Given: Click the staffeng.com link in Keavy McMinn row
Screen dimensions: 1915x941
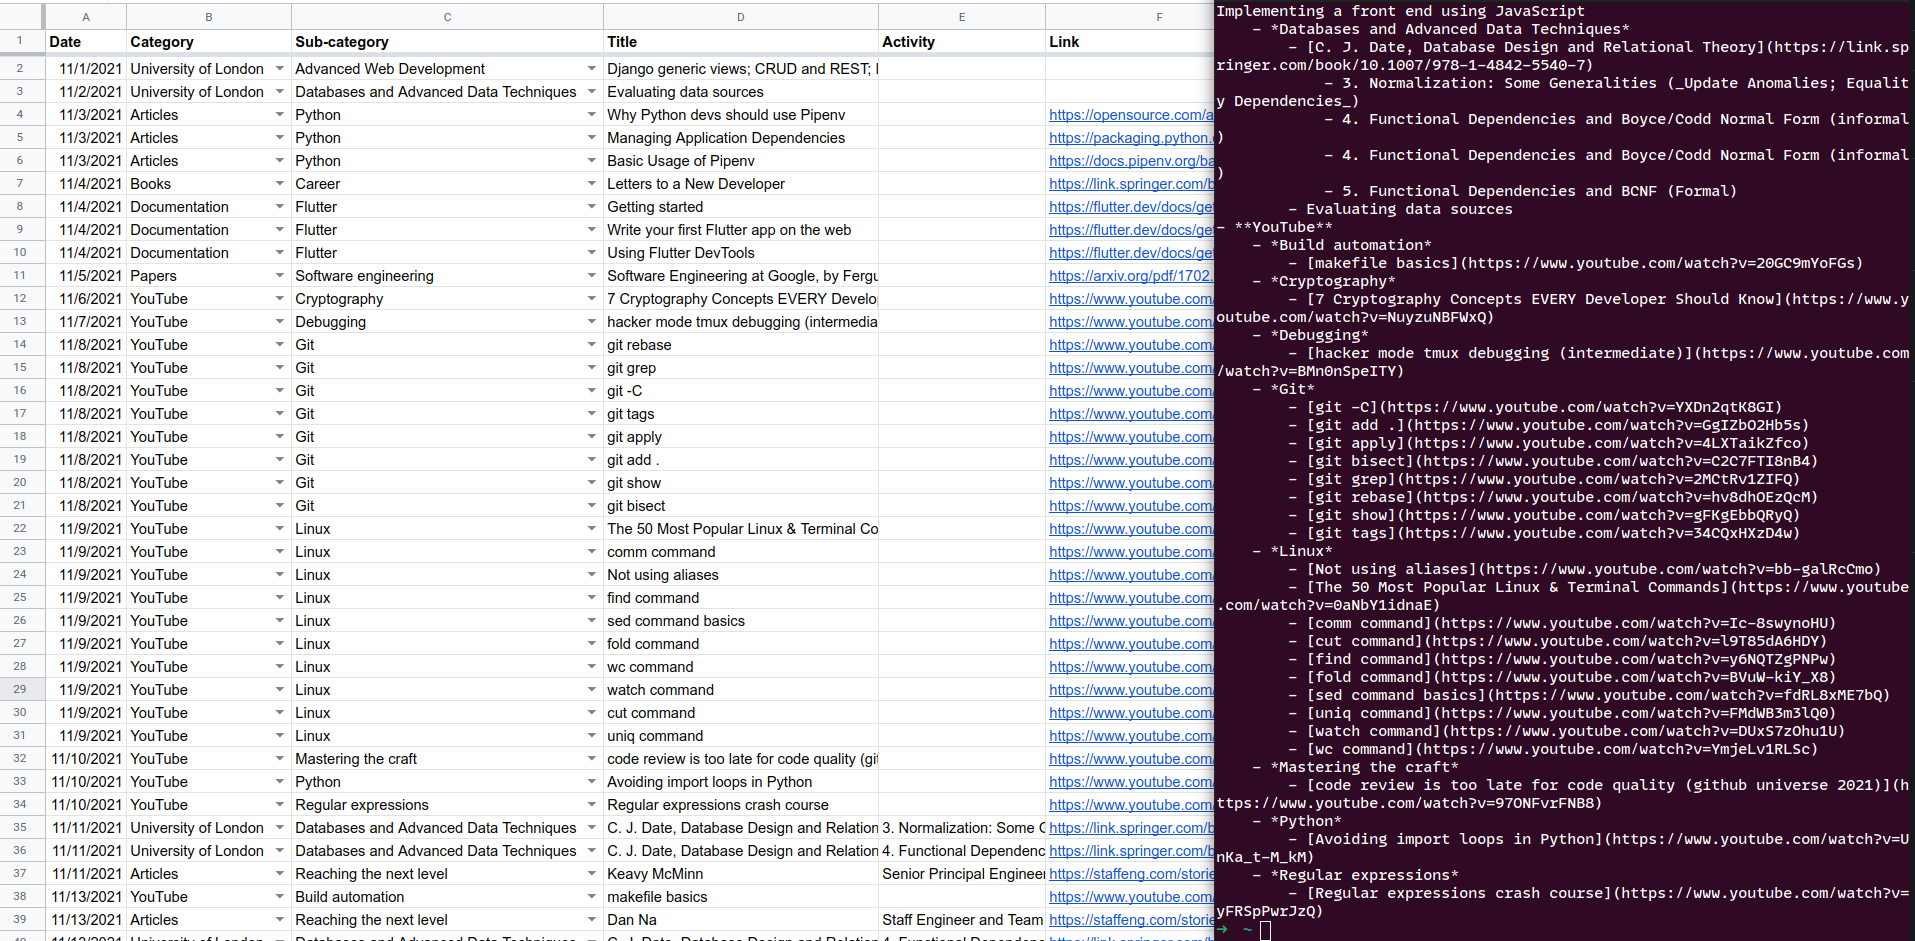Looking at the screenshot, I should pos(1130,874).
